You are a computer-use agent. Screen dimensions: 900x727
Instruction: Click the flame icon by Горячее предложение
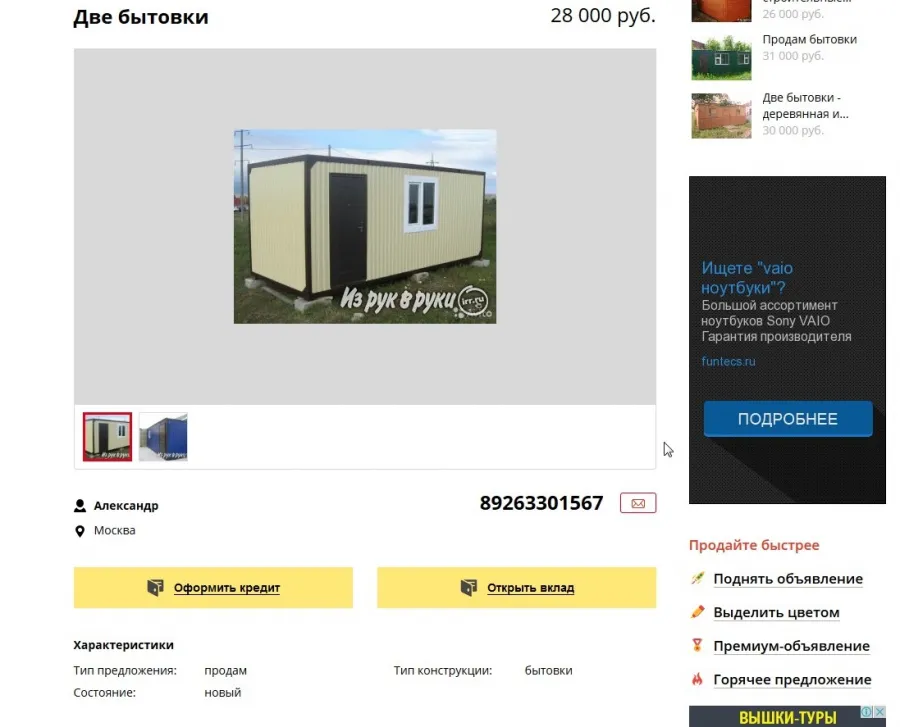point(697,679)
